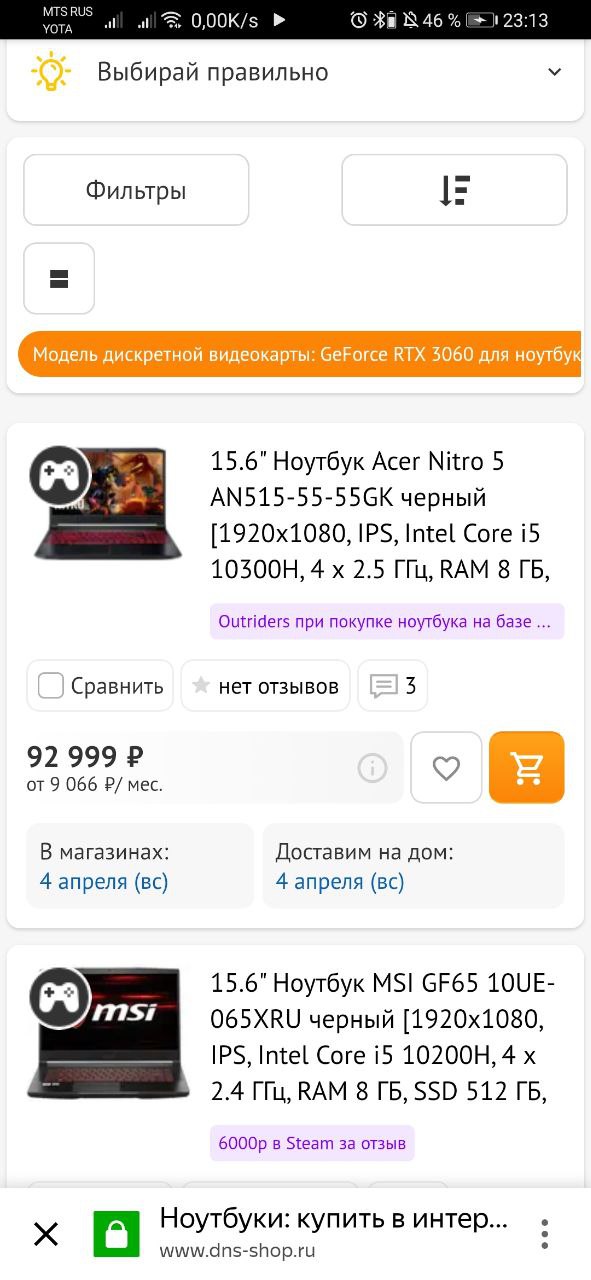Viewport: 591px width, 1280px height.
Task: Tick the Сравнить checkbox for Acer Nitro
Action: point(51,686)
